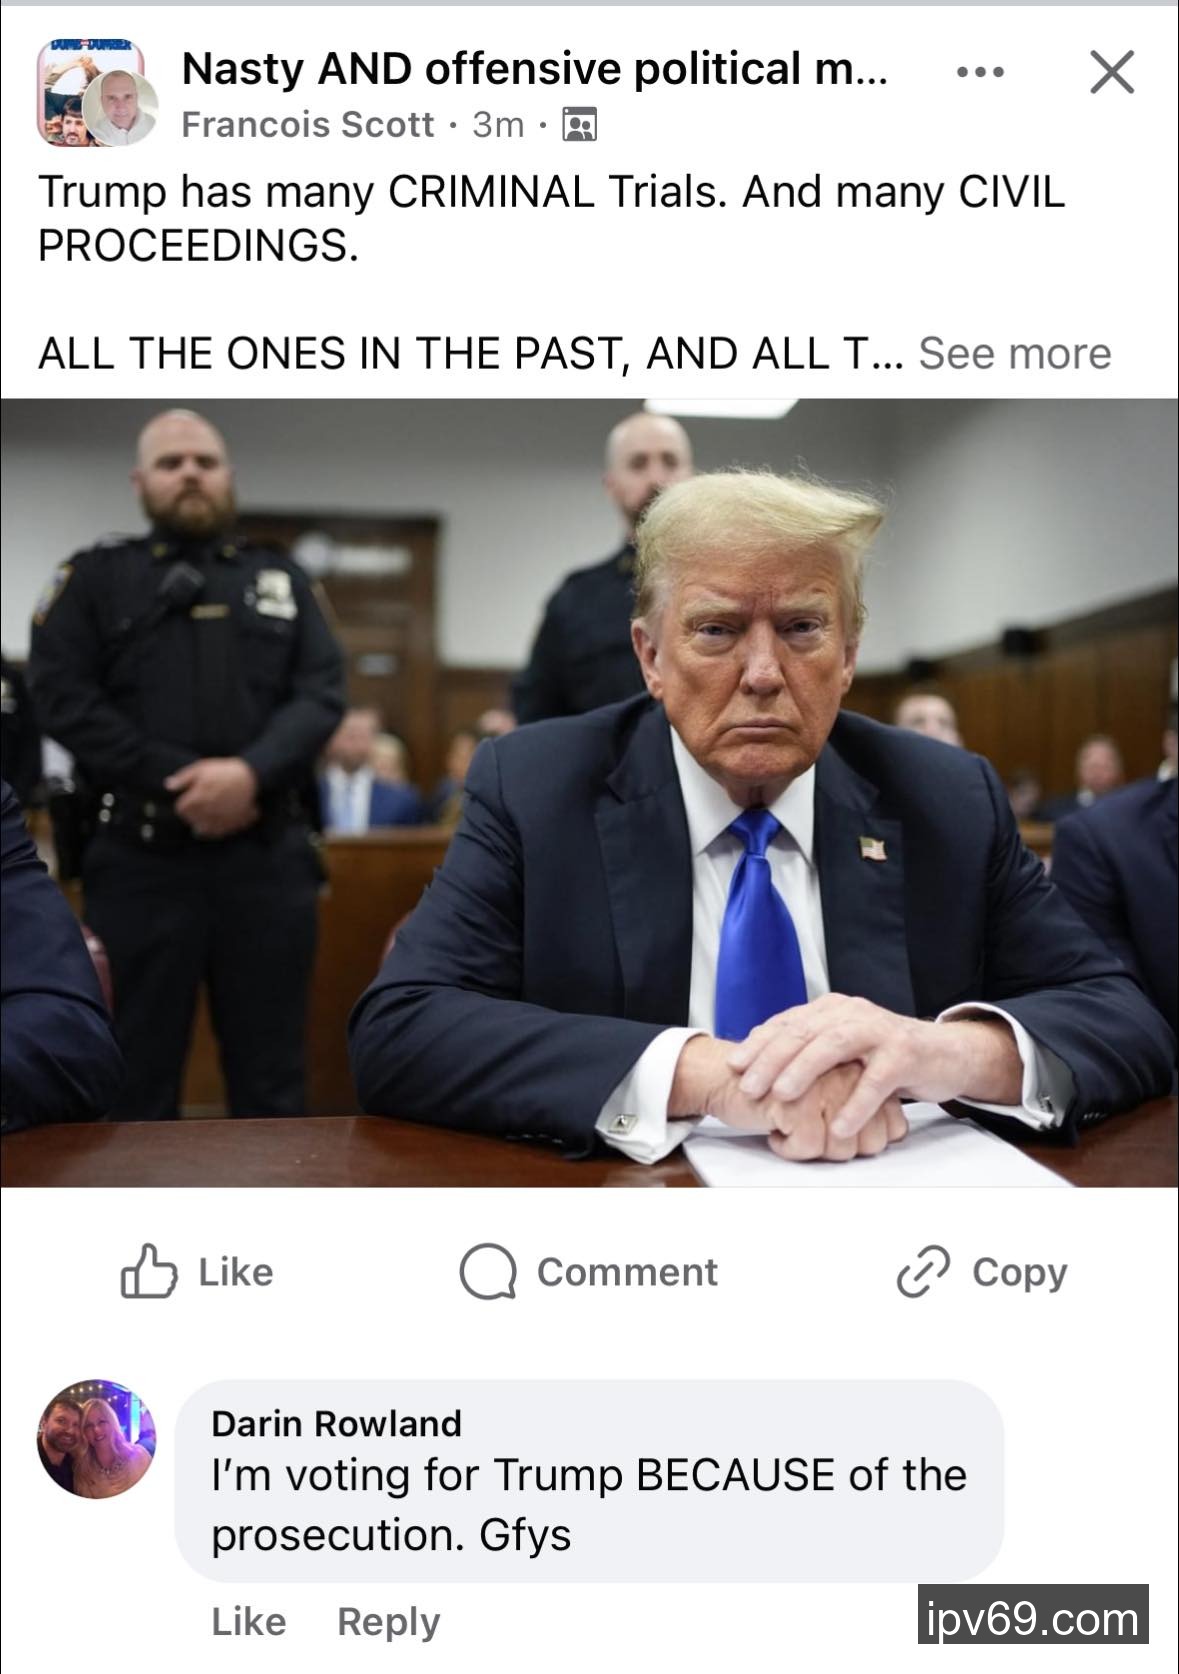Image resolution: width=1179 pixels, height=1674 pixels.
Task: Open Darin Rowland's profile picture
Action: tap(97, 1439)
